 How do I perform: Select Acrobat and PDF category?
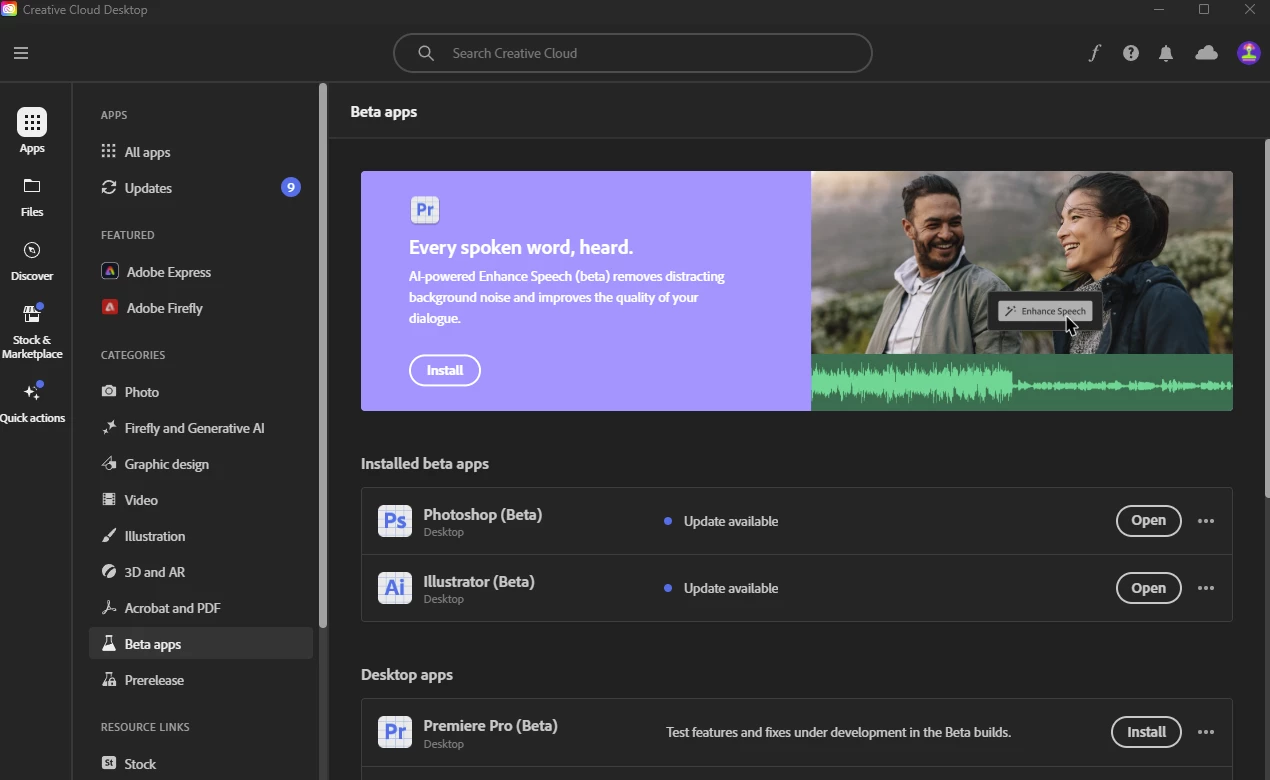coord(201,608)
